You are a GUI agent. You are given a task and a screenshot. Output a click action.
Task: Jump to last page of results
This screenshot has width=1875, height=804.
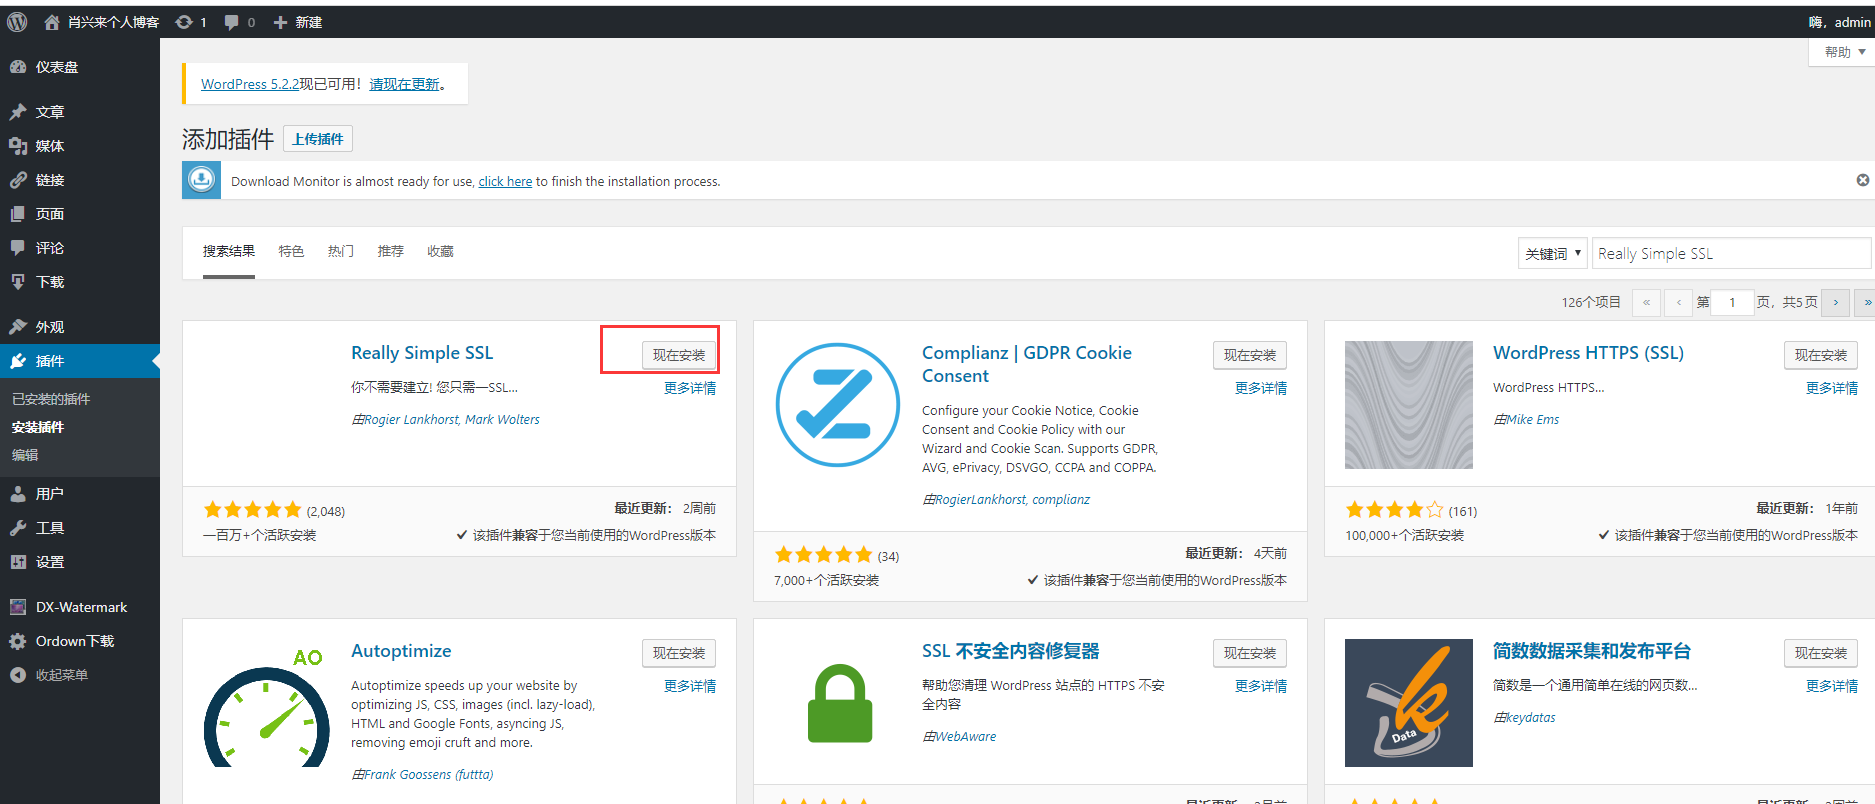1866,302
